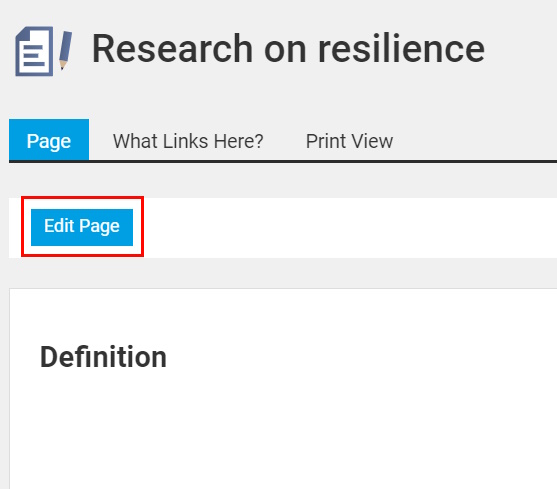Click the document sheet in the wiki icon
557x489 pixels.
(34, 51)
